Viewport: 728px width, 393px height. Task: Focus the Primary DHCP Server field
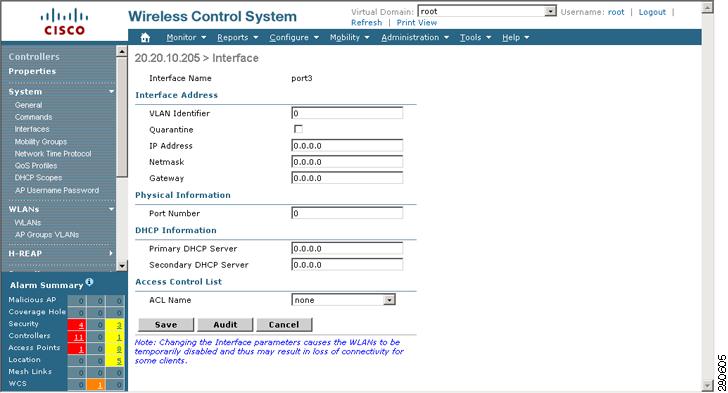347,249
